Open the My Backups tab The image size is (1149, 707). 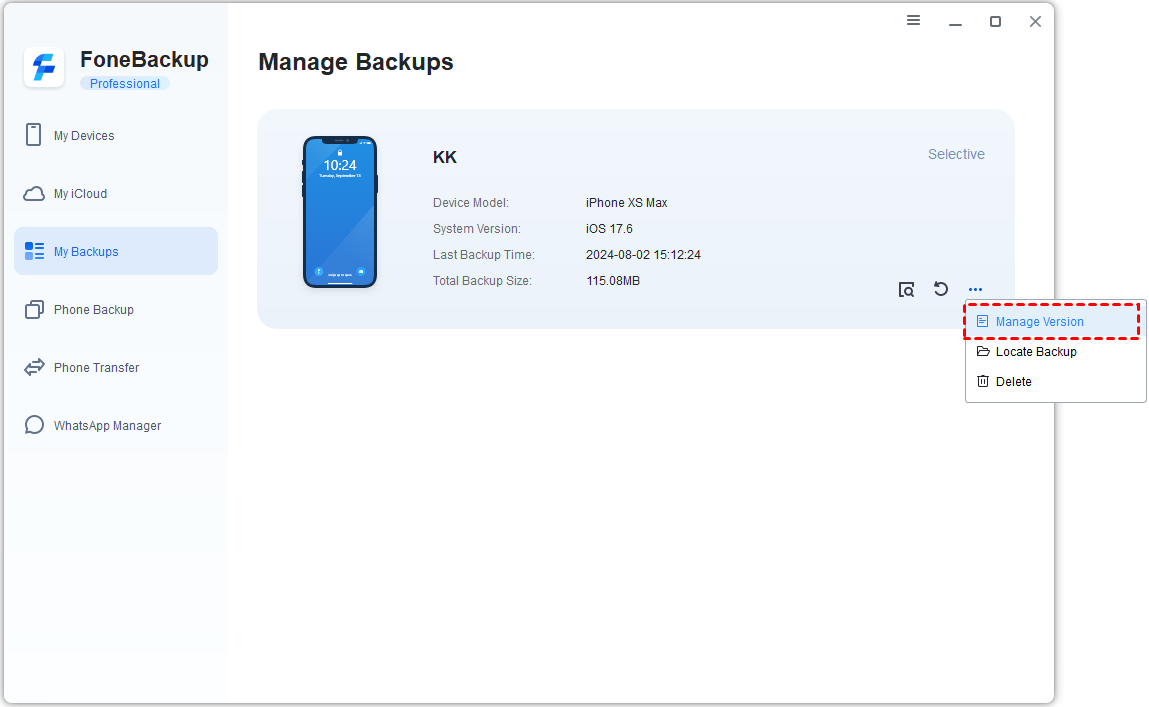click(x=116, y=251)
